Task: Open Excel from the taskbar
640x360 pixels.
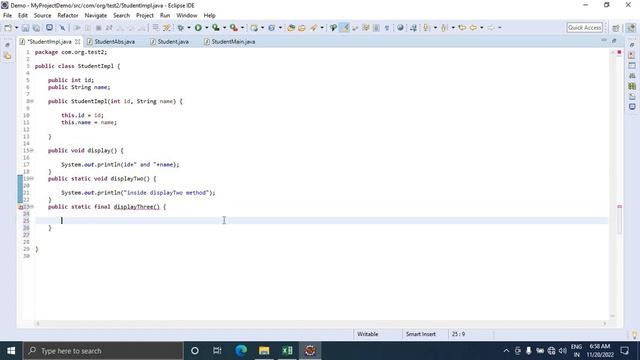Action: pyautogui.click(x=287, y=351)
